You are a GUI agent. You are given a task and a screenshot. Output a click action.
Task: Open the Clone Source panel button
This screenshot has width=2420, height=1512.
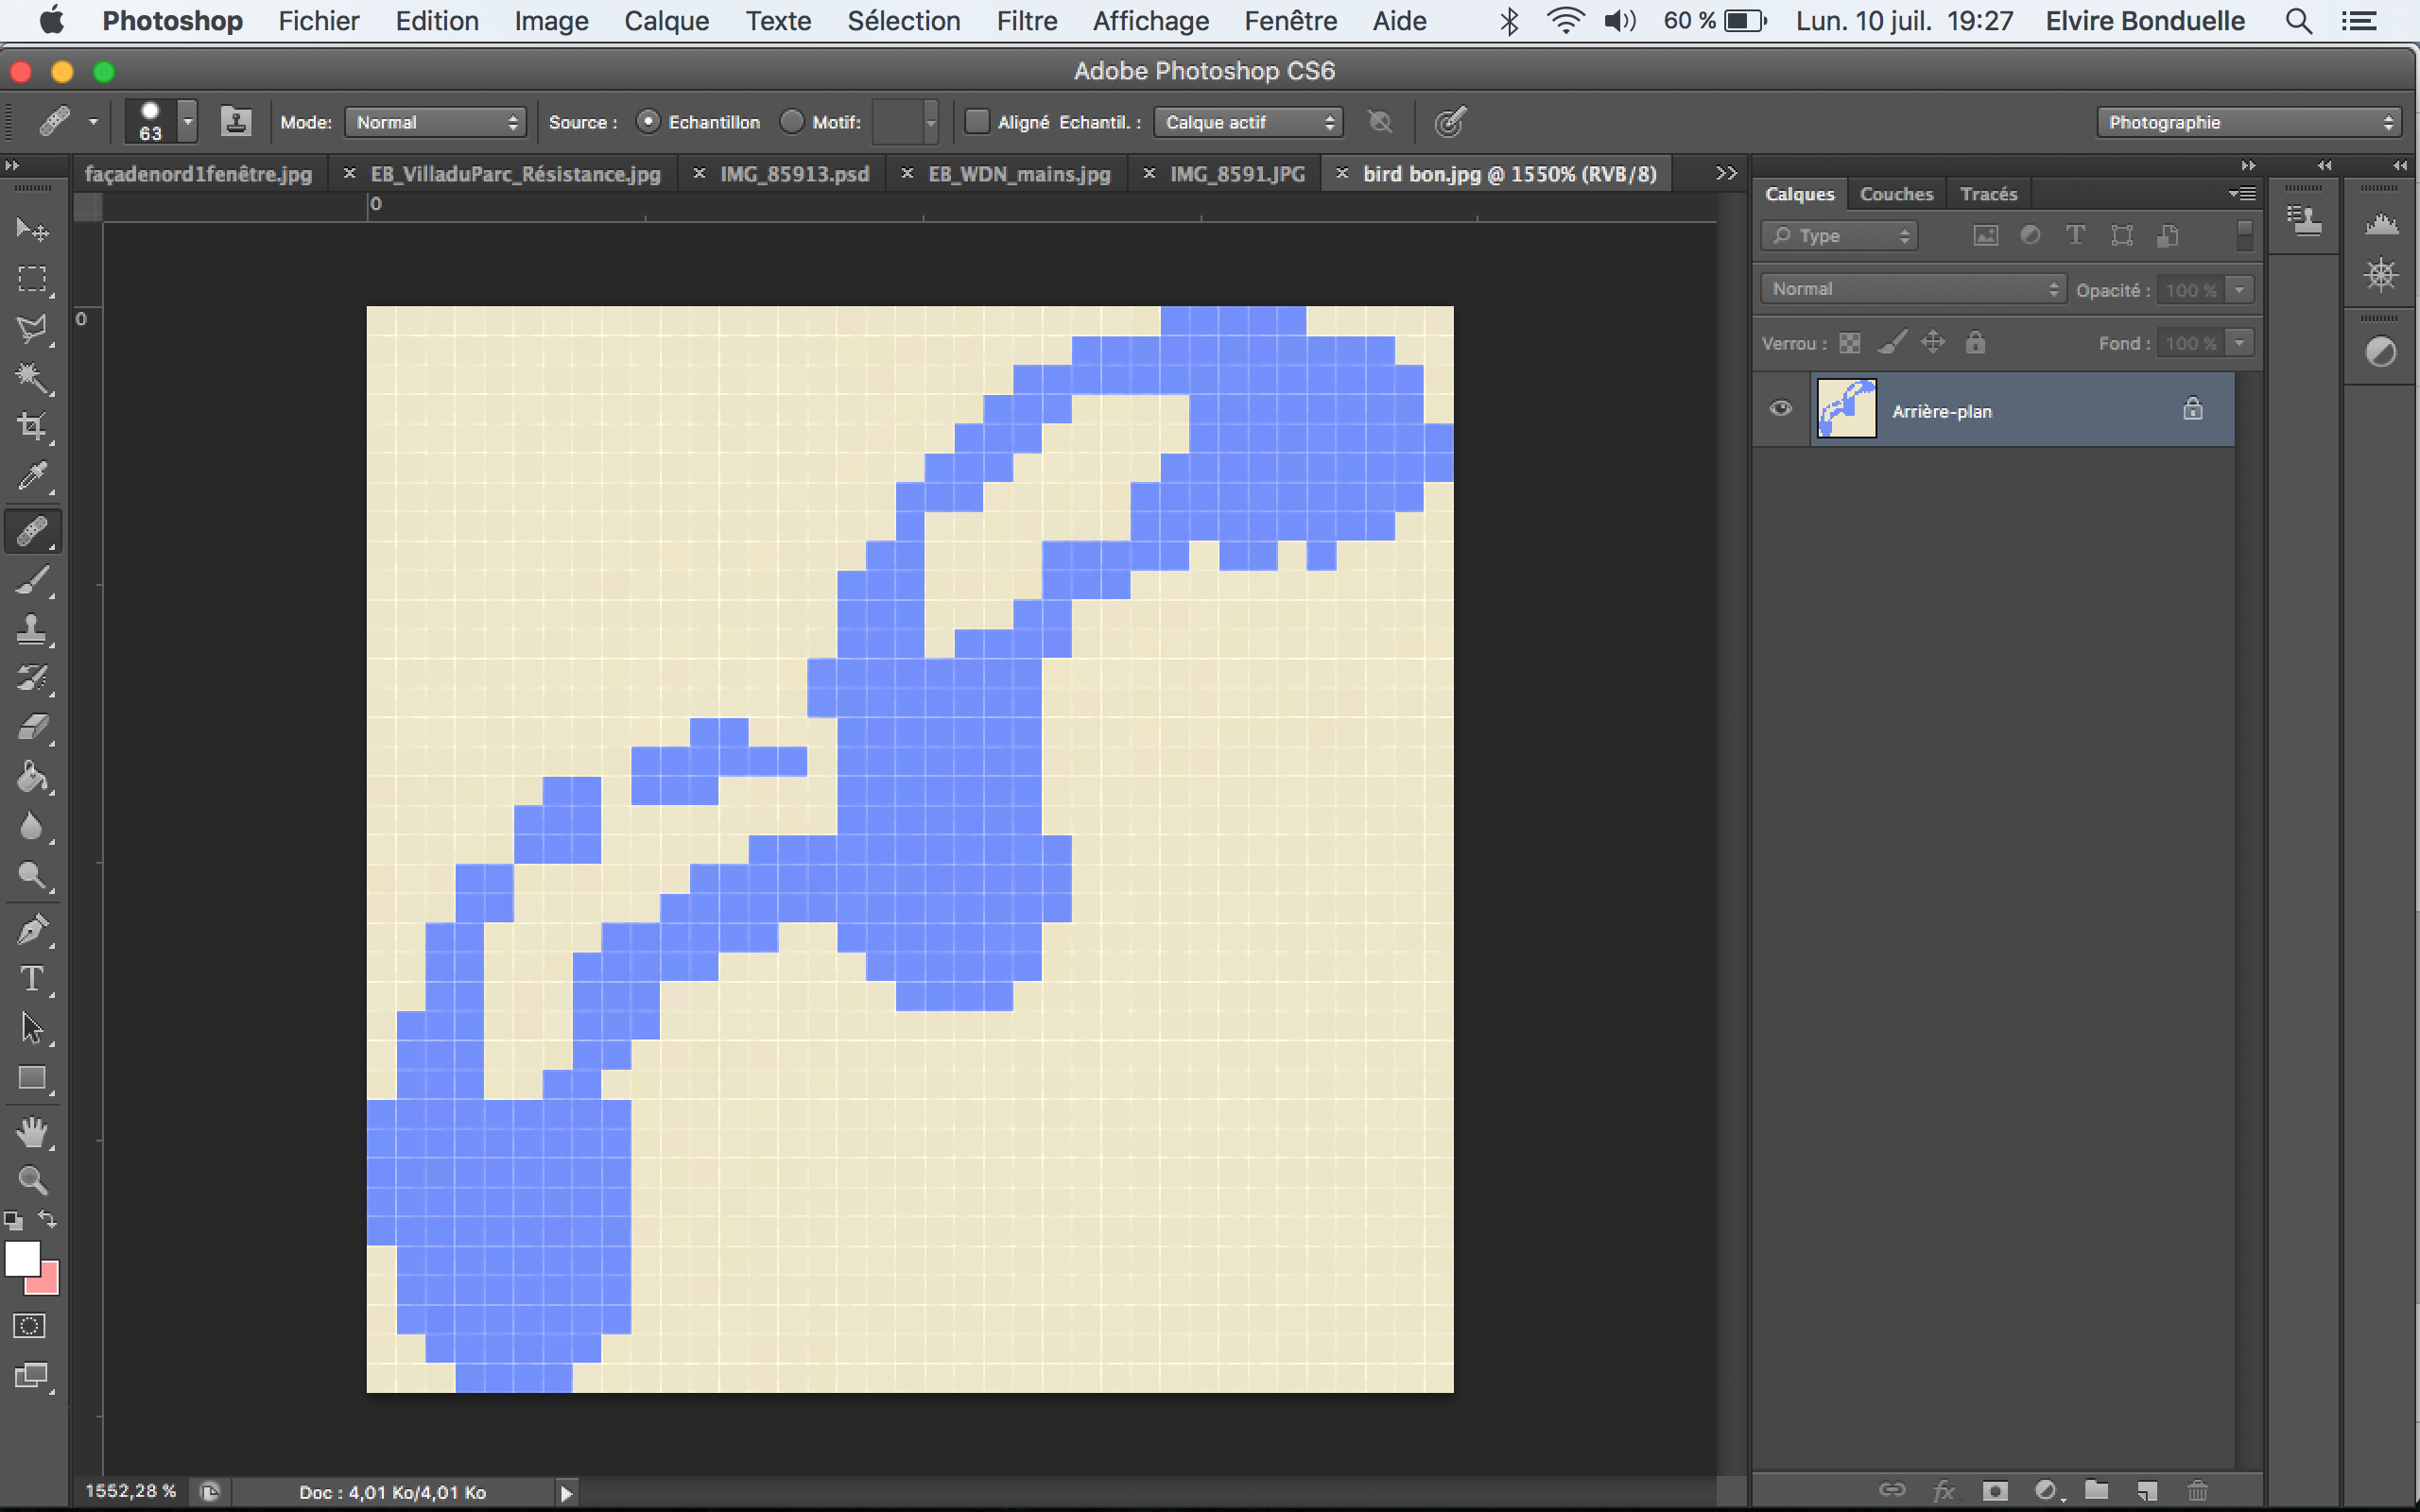(2305, 220)
